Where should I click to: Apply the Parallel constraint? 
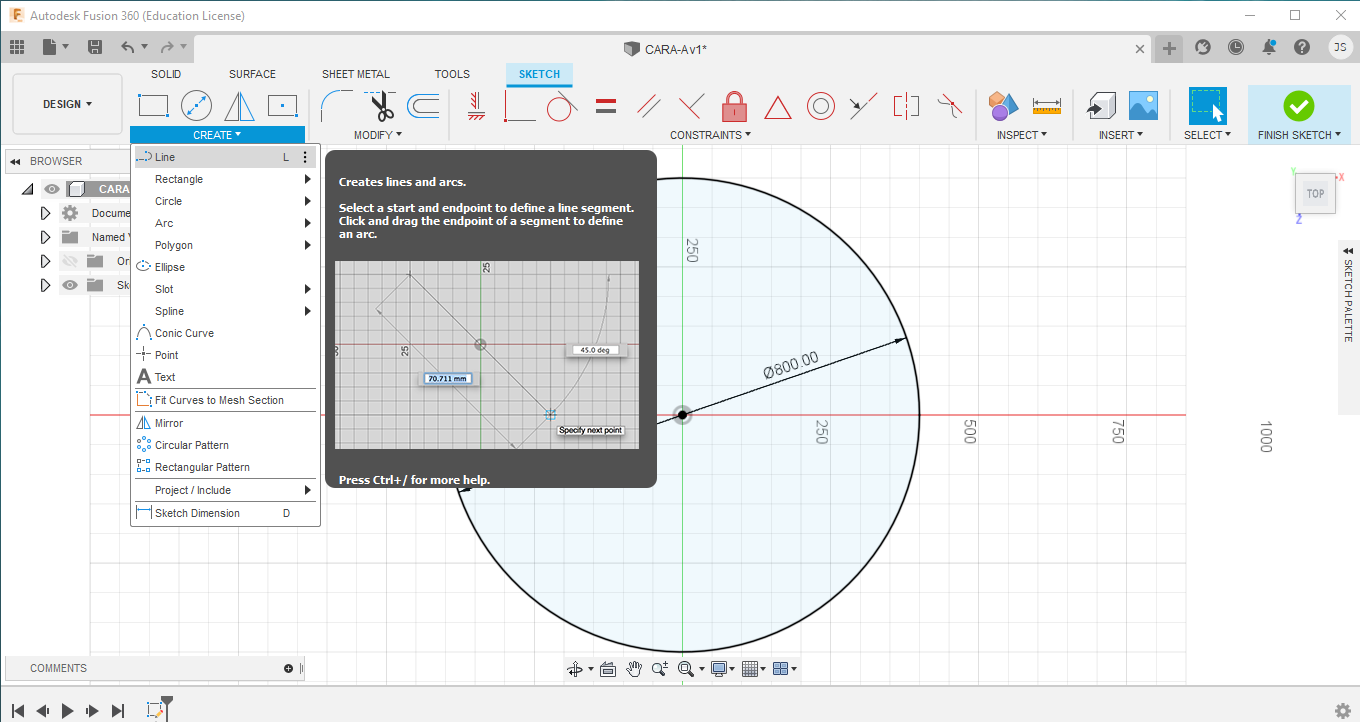point(649,105)
